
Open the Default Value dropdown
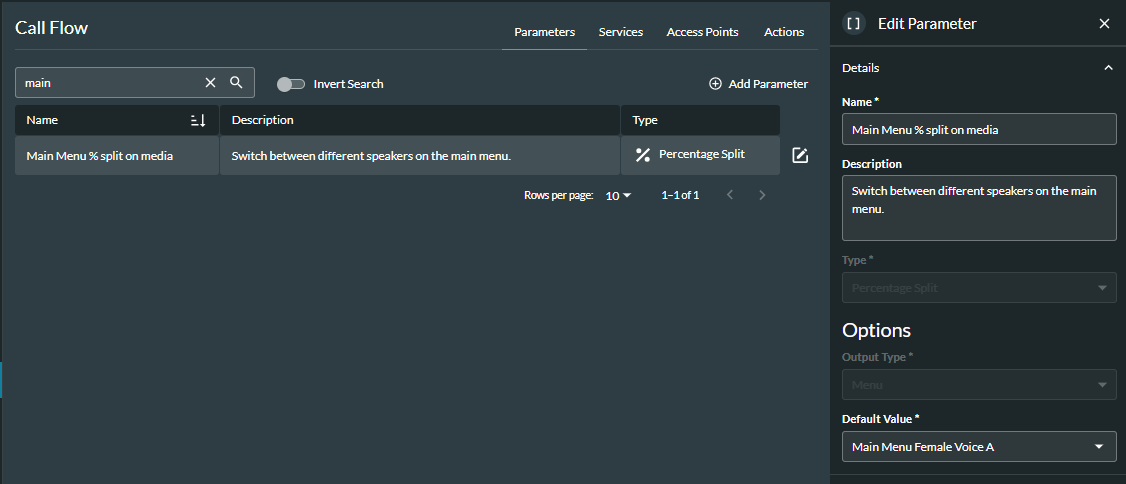pos(979,447)
